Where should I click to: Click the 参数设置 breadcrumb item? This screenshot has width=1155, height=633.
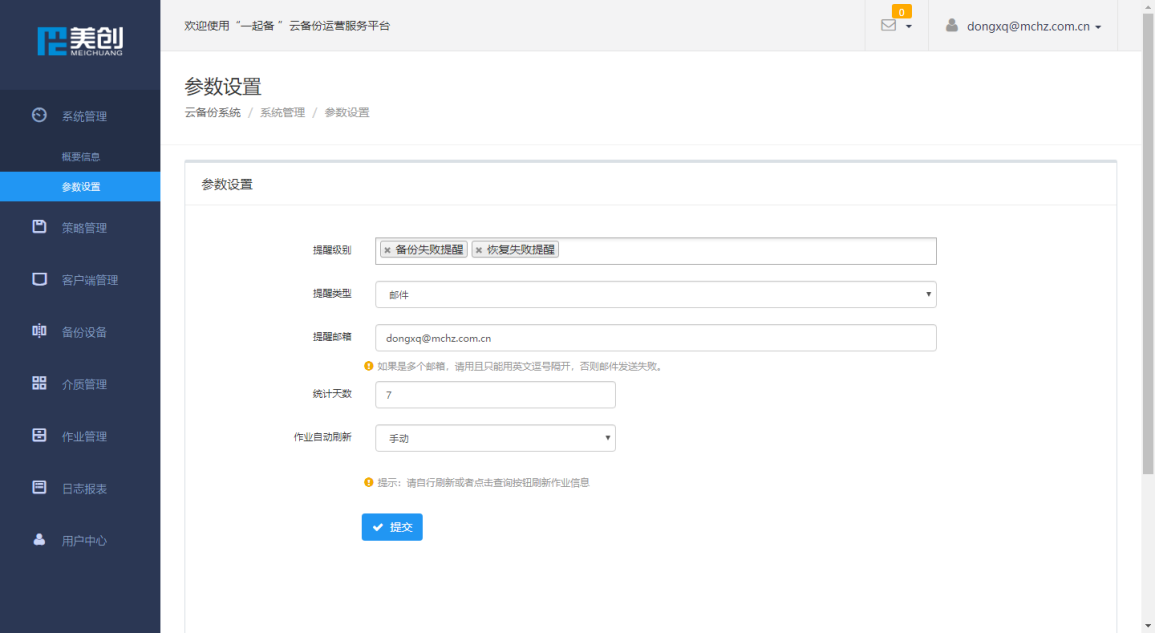pos(347,112)
